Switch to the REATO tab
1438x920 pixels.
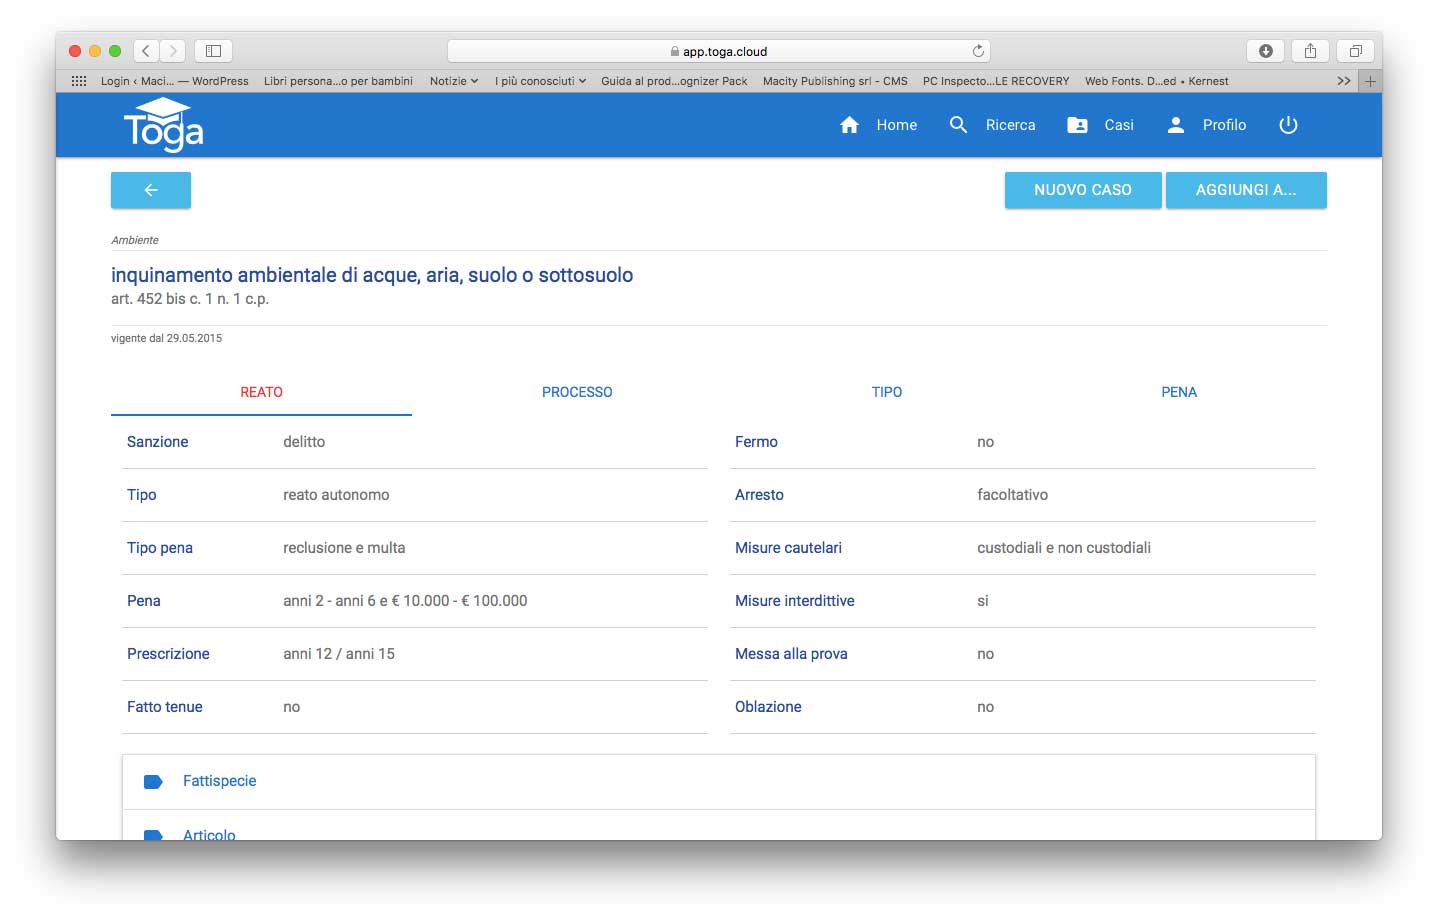coord(261,392)
